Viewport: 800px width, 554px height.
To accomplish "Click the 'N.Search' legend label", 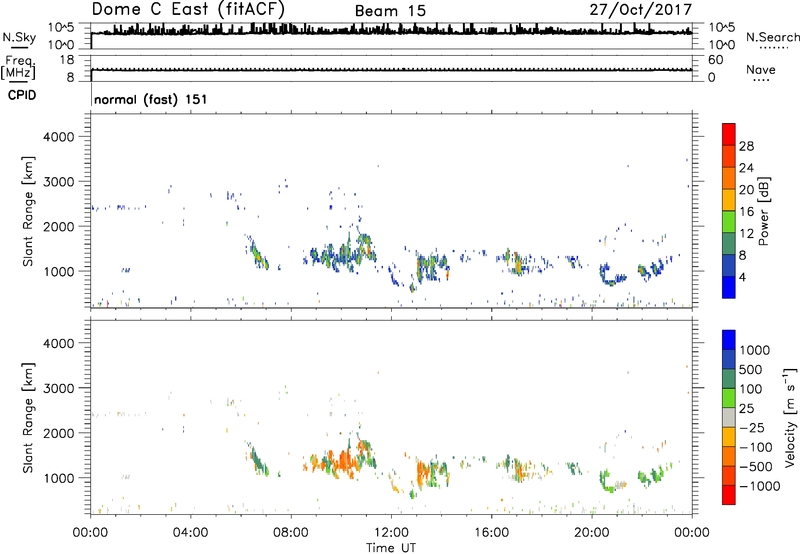I will 773,37.
